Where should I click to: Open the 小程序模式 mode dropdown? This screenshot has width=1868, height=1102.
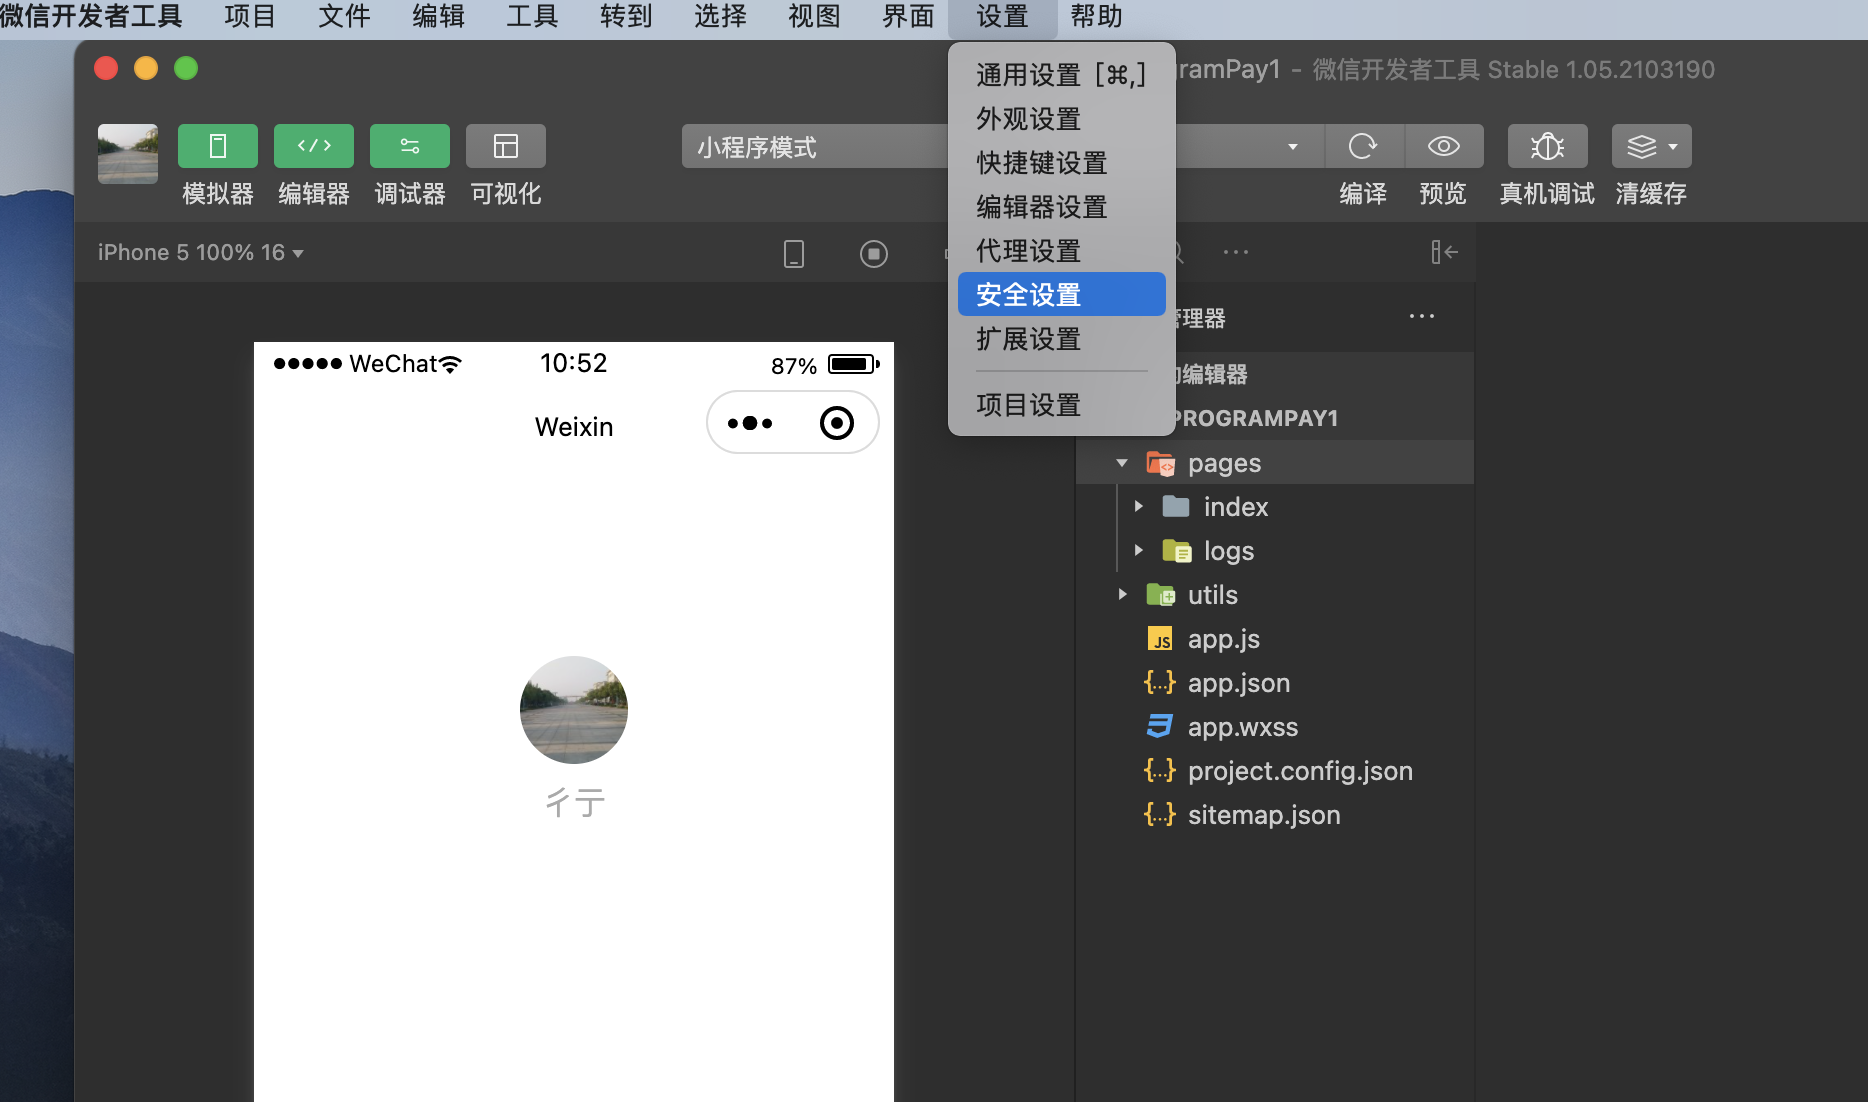coord(814,147)
